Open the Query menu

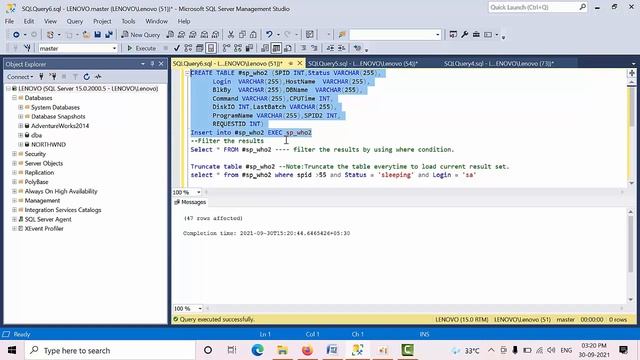(x=75, y=21)
